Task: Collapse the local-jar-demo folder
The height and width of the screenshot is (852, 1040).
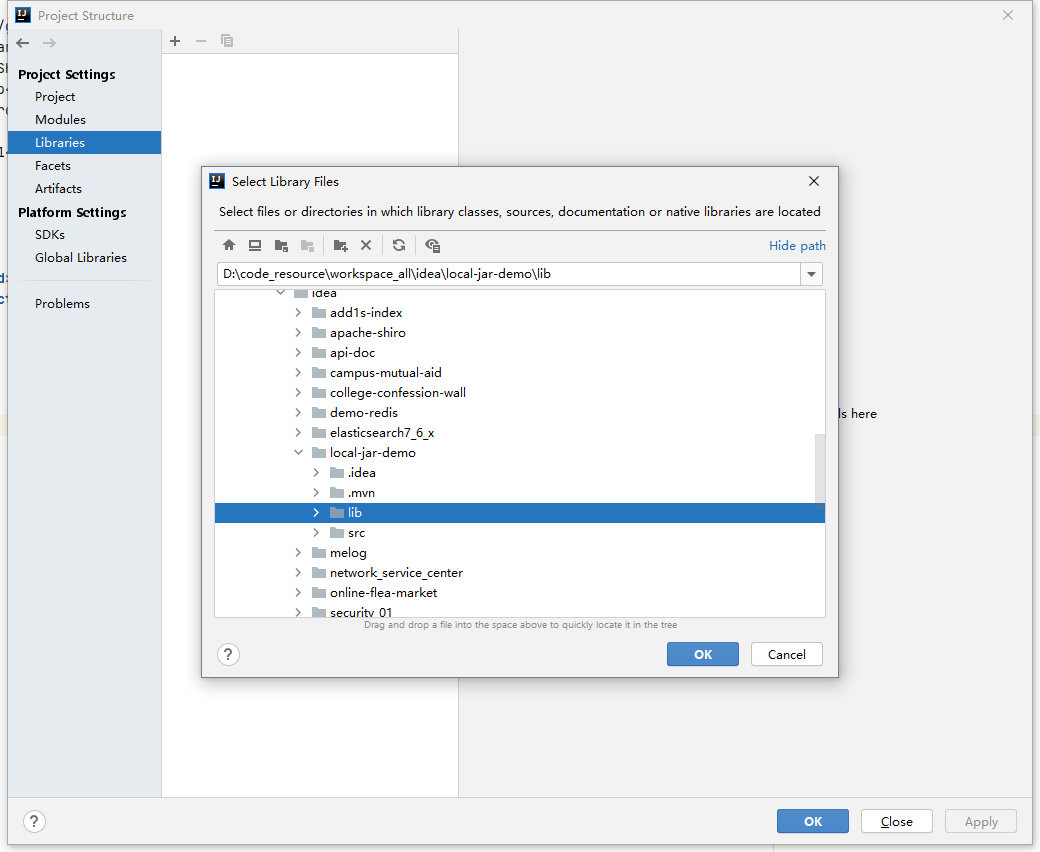Action: pos(298,453)
